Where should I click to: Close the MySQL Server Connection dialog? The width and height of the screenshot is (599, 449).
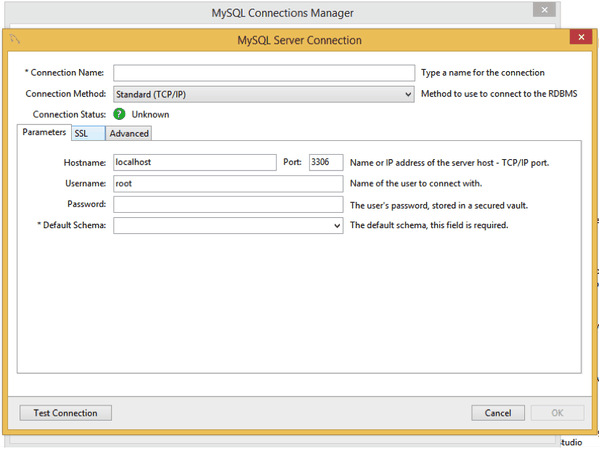[581, 37]
